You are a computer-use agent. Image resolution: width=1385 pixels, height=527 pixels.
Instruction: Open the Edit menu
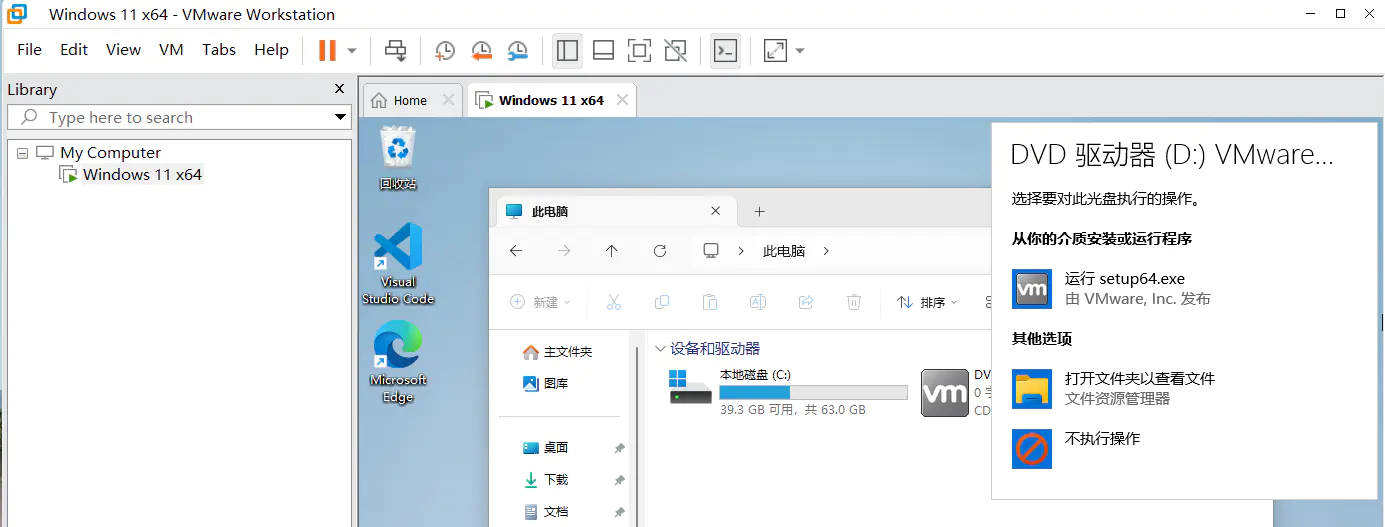tap(74, 49)
